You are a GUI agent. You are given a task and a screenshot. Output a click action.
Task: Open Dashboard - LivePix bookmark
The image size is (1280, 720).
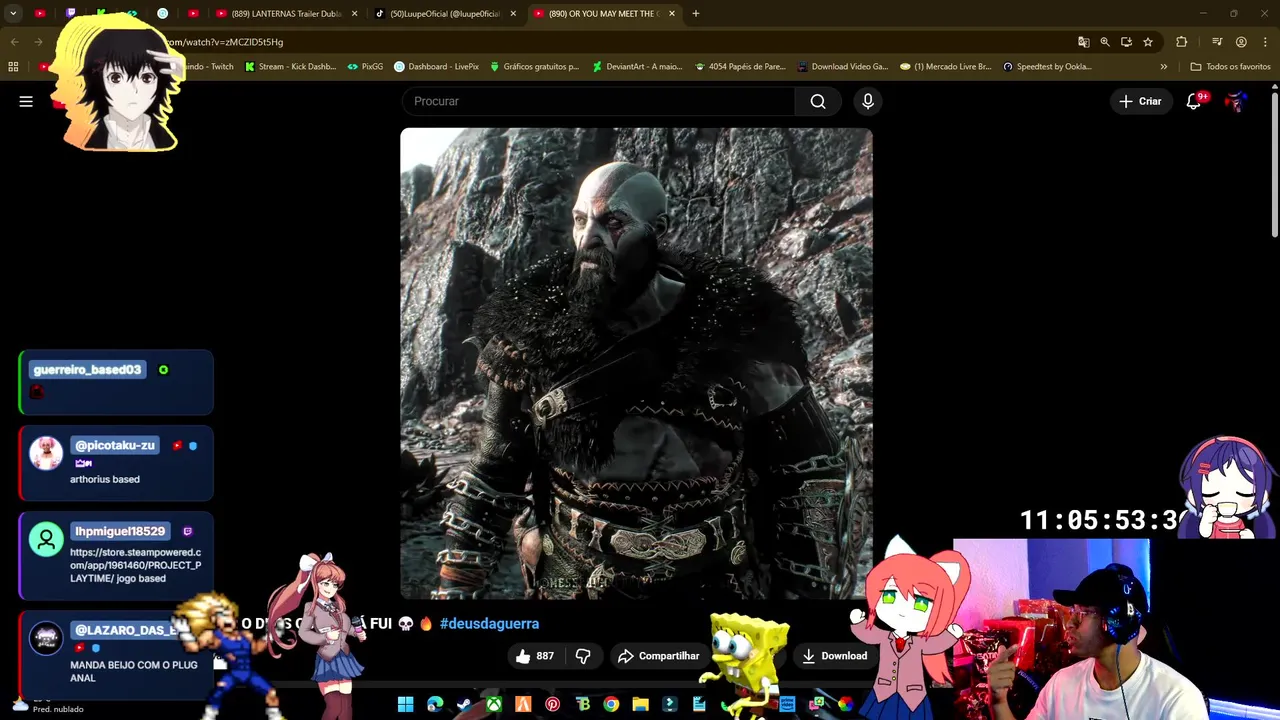pyautogui.click(x=436, y=67)
